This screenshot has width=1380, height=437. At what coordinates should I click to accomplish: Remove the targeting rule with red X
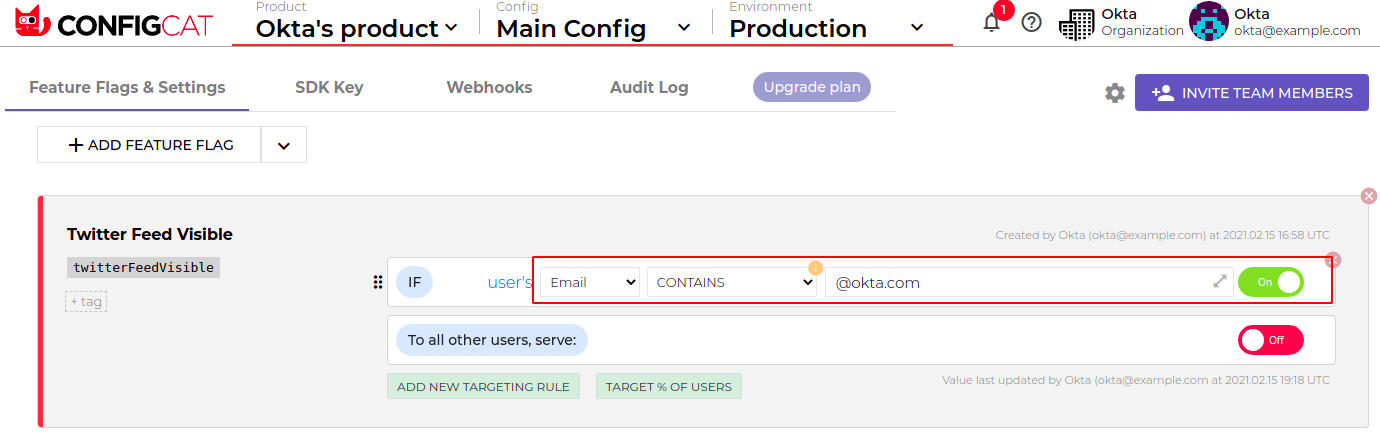tap(1333, 260)
